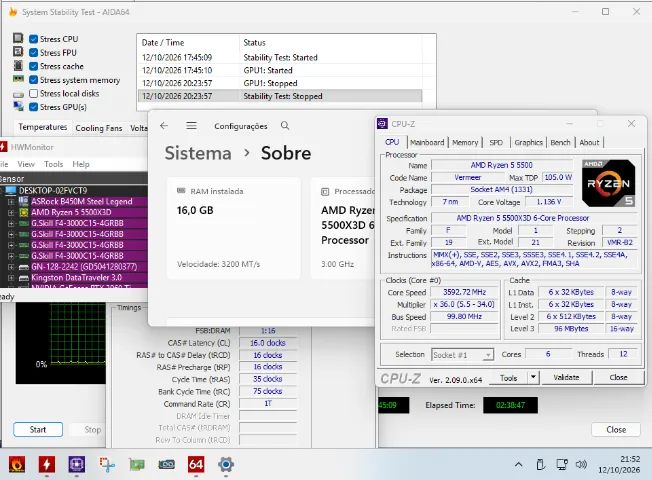This screenshot has width=652, height=480.
Task: Click Tools button in CPU-Z
Action: (x=508, y=378)
